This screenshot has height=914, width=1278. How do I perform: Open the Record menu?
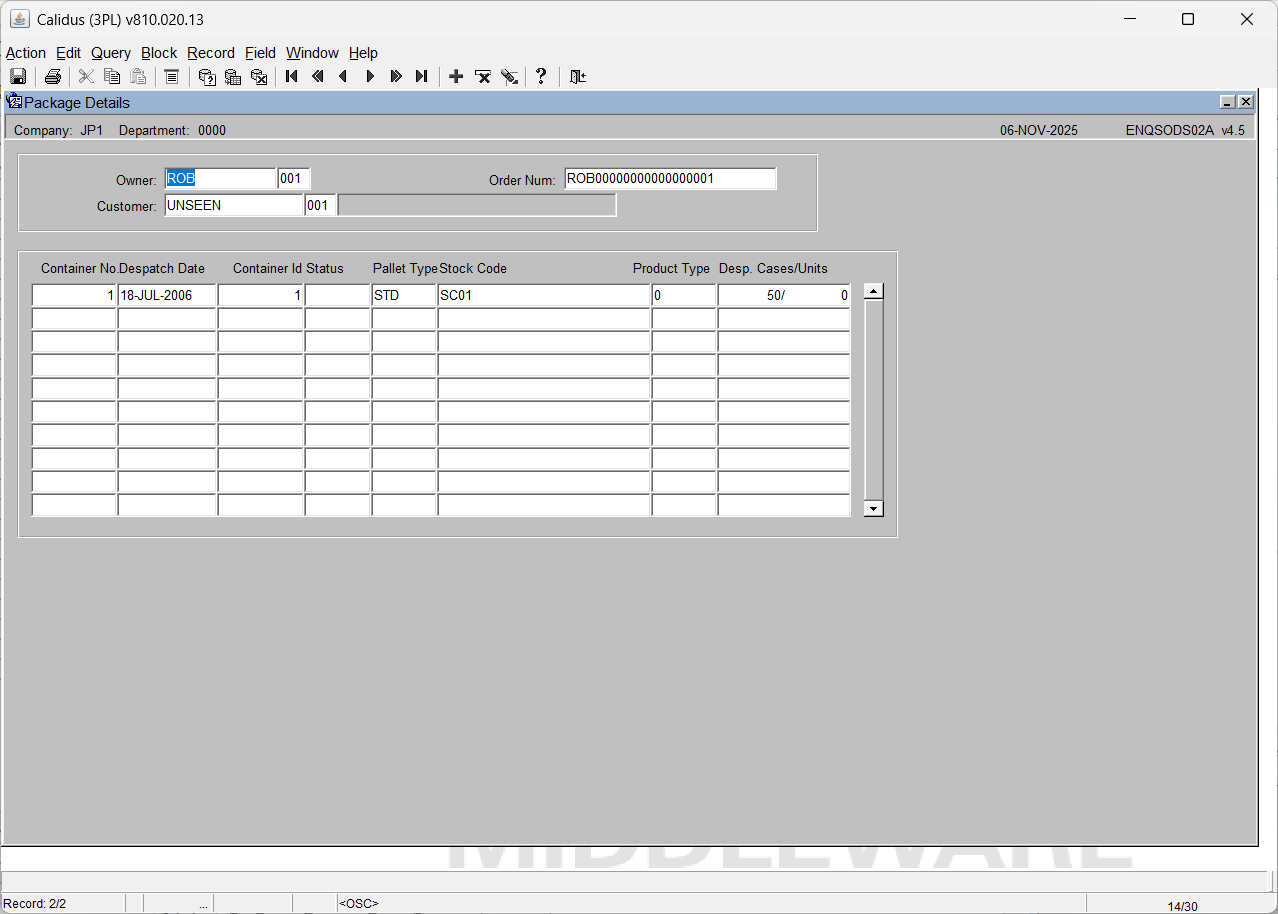[x=211, y=53]
